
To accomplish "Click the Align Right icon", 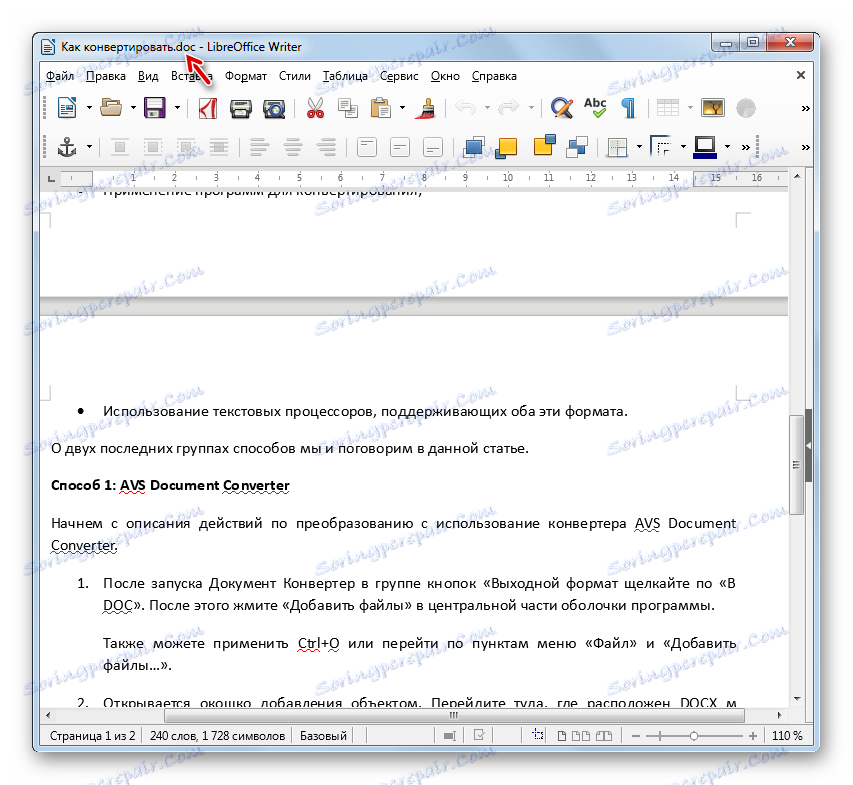I will pos(326,147).
